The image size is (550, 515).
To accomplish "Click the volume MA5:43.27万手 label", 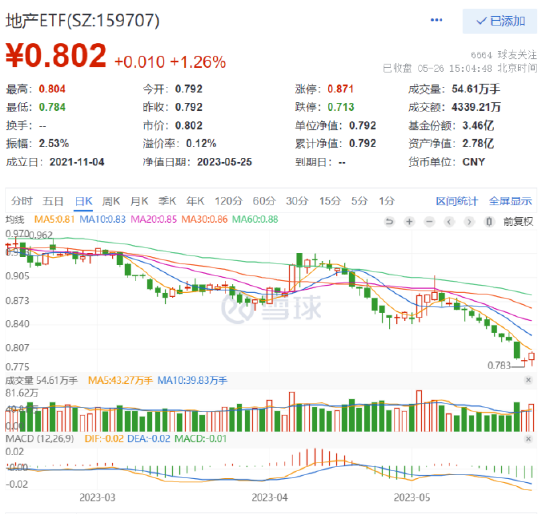I will [x=120, y=380].
